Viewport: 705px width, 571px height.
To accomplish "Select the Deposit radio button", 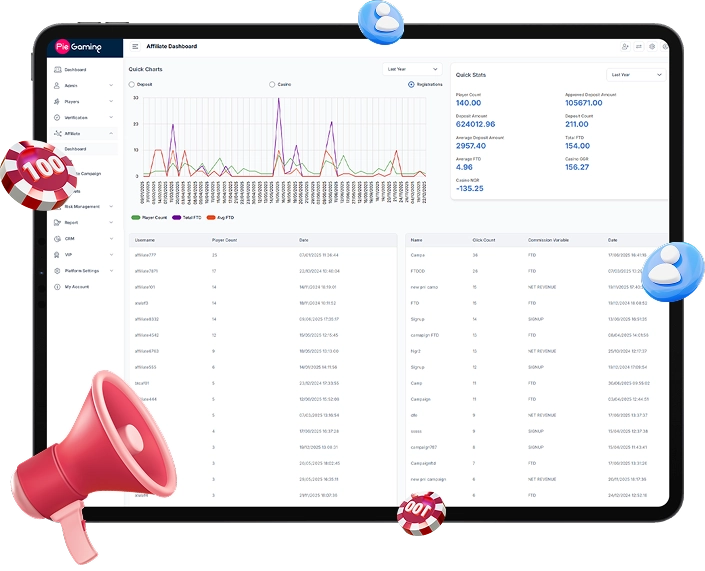I will [132, 85].
